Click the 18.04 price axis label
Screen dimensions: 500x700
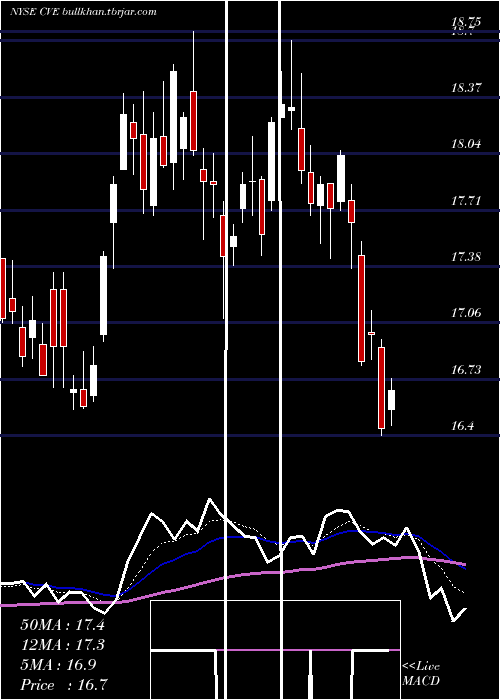coord(466,144)
